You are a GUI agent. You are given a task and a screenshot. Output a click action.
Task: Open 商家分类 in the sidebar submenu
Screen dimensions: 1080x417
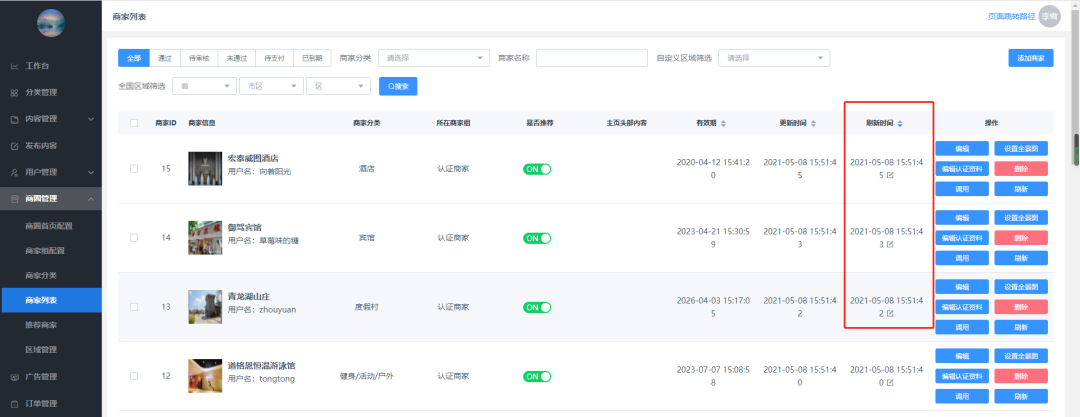click(x=41, y=275)
